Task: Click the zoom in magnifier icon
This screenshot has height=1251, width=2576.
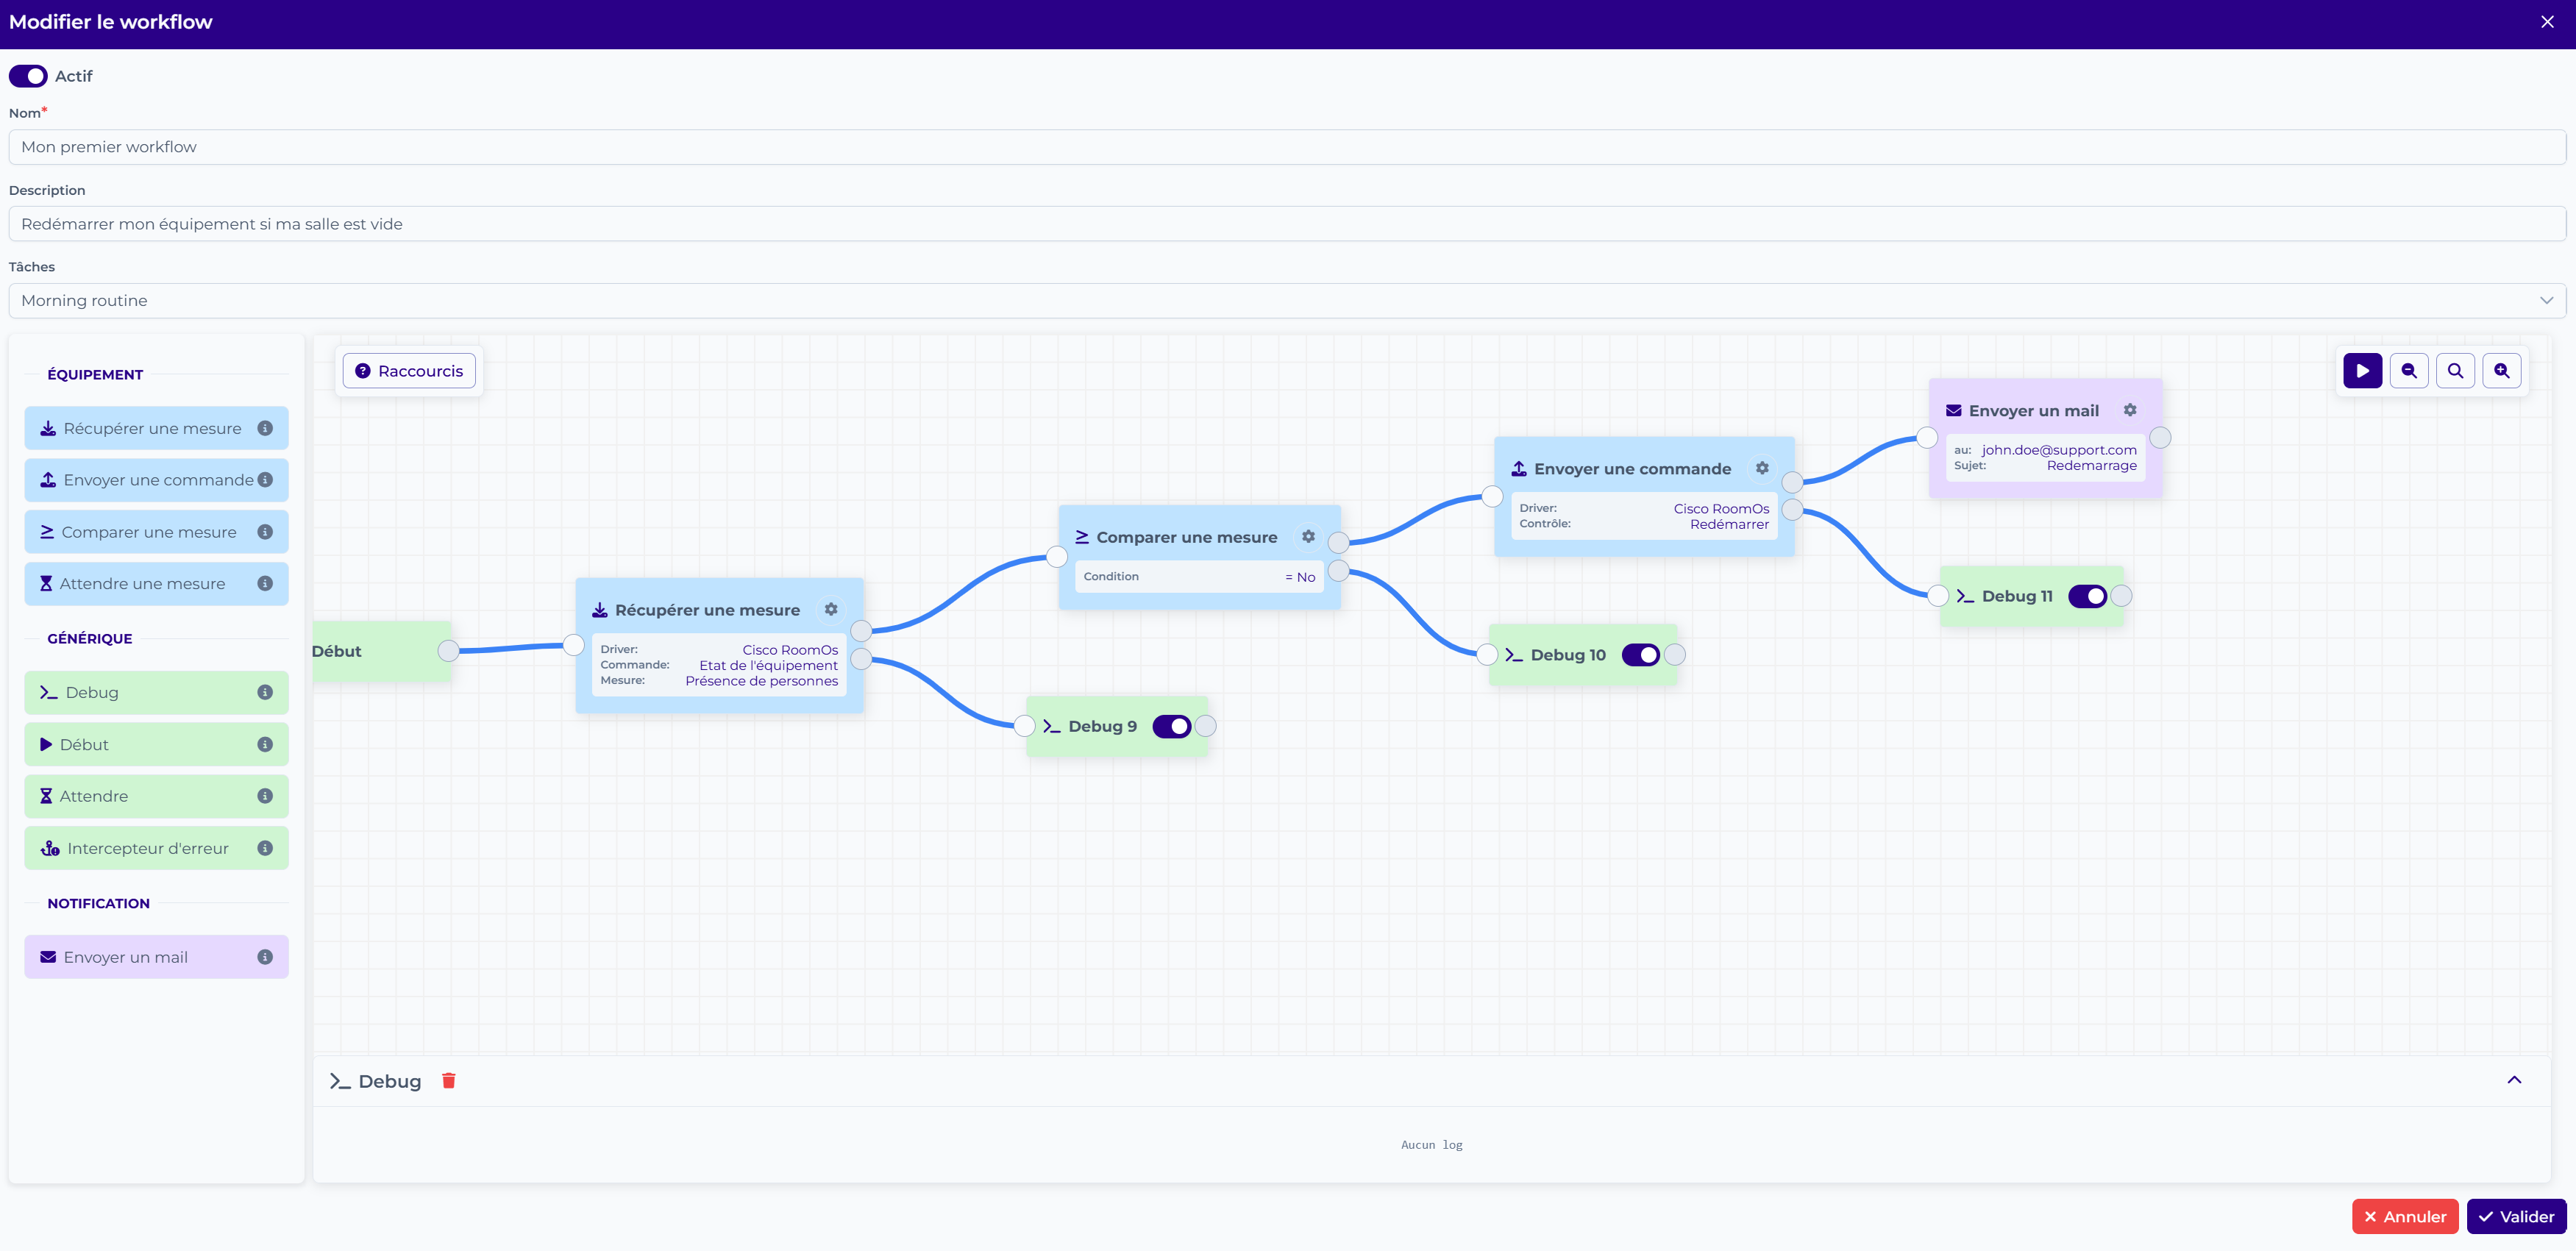Action: pos(2501,371)
